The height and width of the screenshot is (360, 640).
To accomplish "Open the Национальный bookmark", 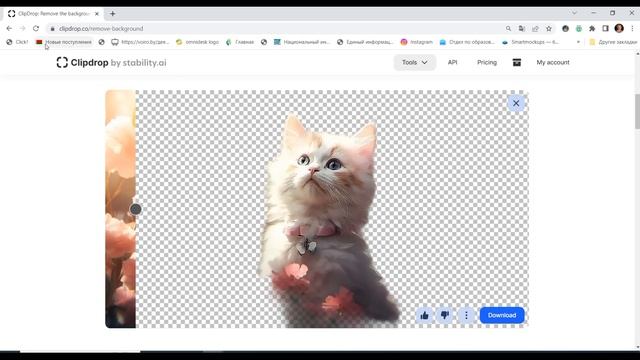I will tap(301, 42).
